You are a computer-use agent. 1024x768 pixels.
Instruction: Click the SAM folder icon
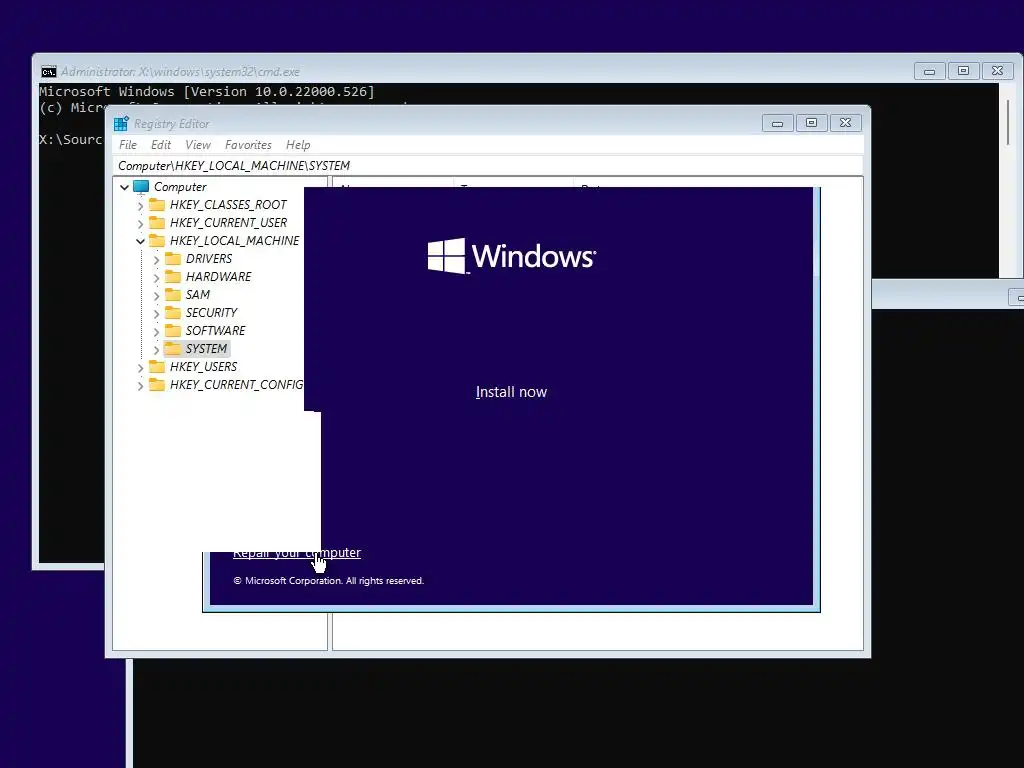(172, 295)
